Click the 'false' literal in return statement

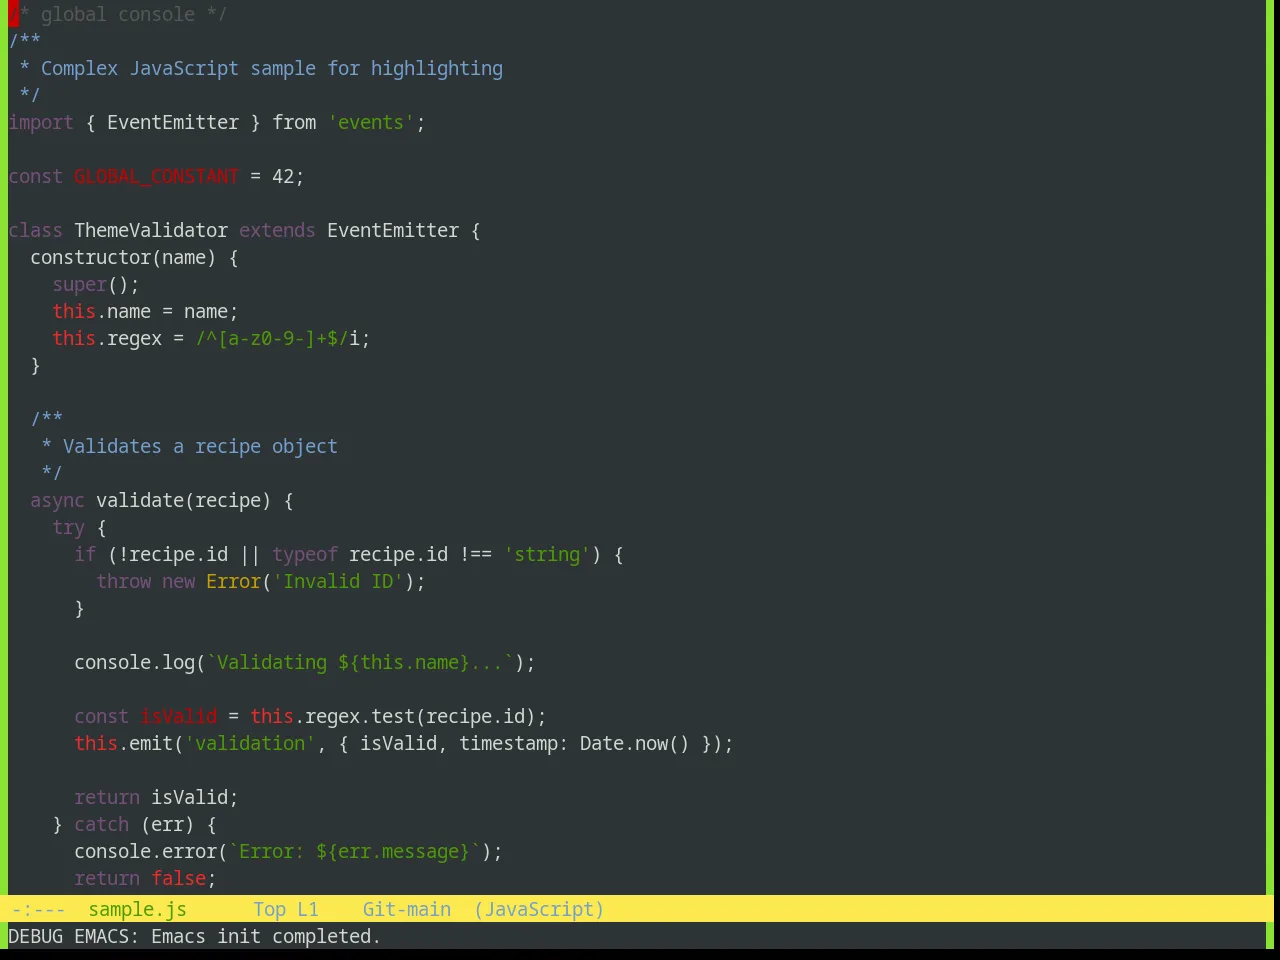pyautogui.click(x=178, y=878)
